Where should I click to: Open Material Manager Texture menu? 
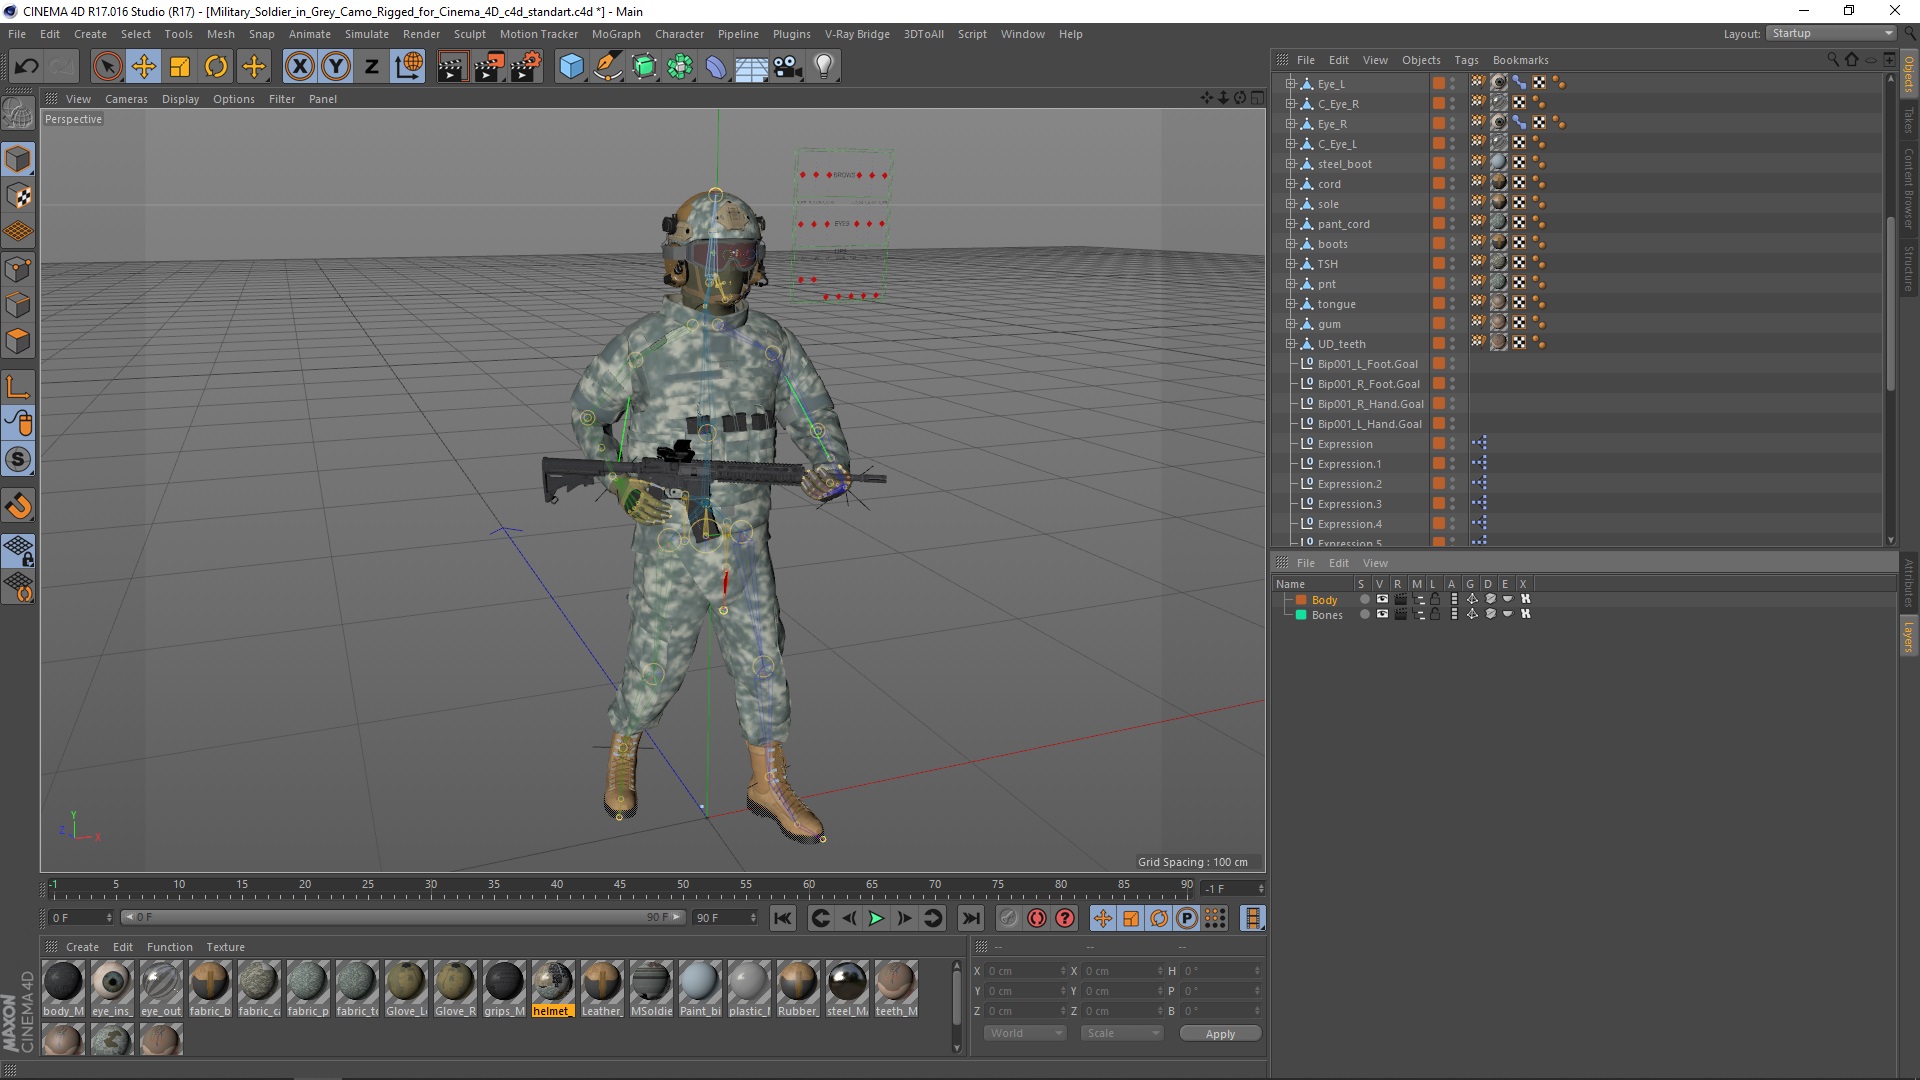click(225, 947)
